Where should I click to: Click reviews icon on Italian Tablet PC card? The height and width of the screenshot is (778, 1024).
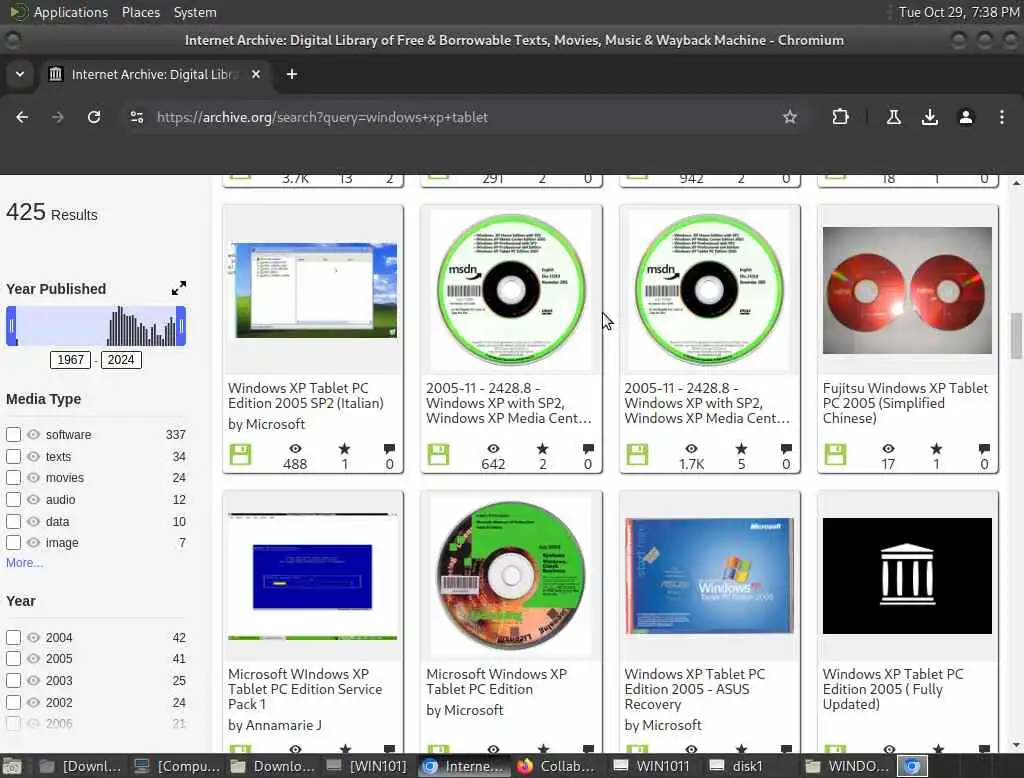point(389,449)
